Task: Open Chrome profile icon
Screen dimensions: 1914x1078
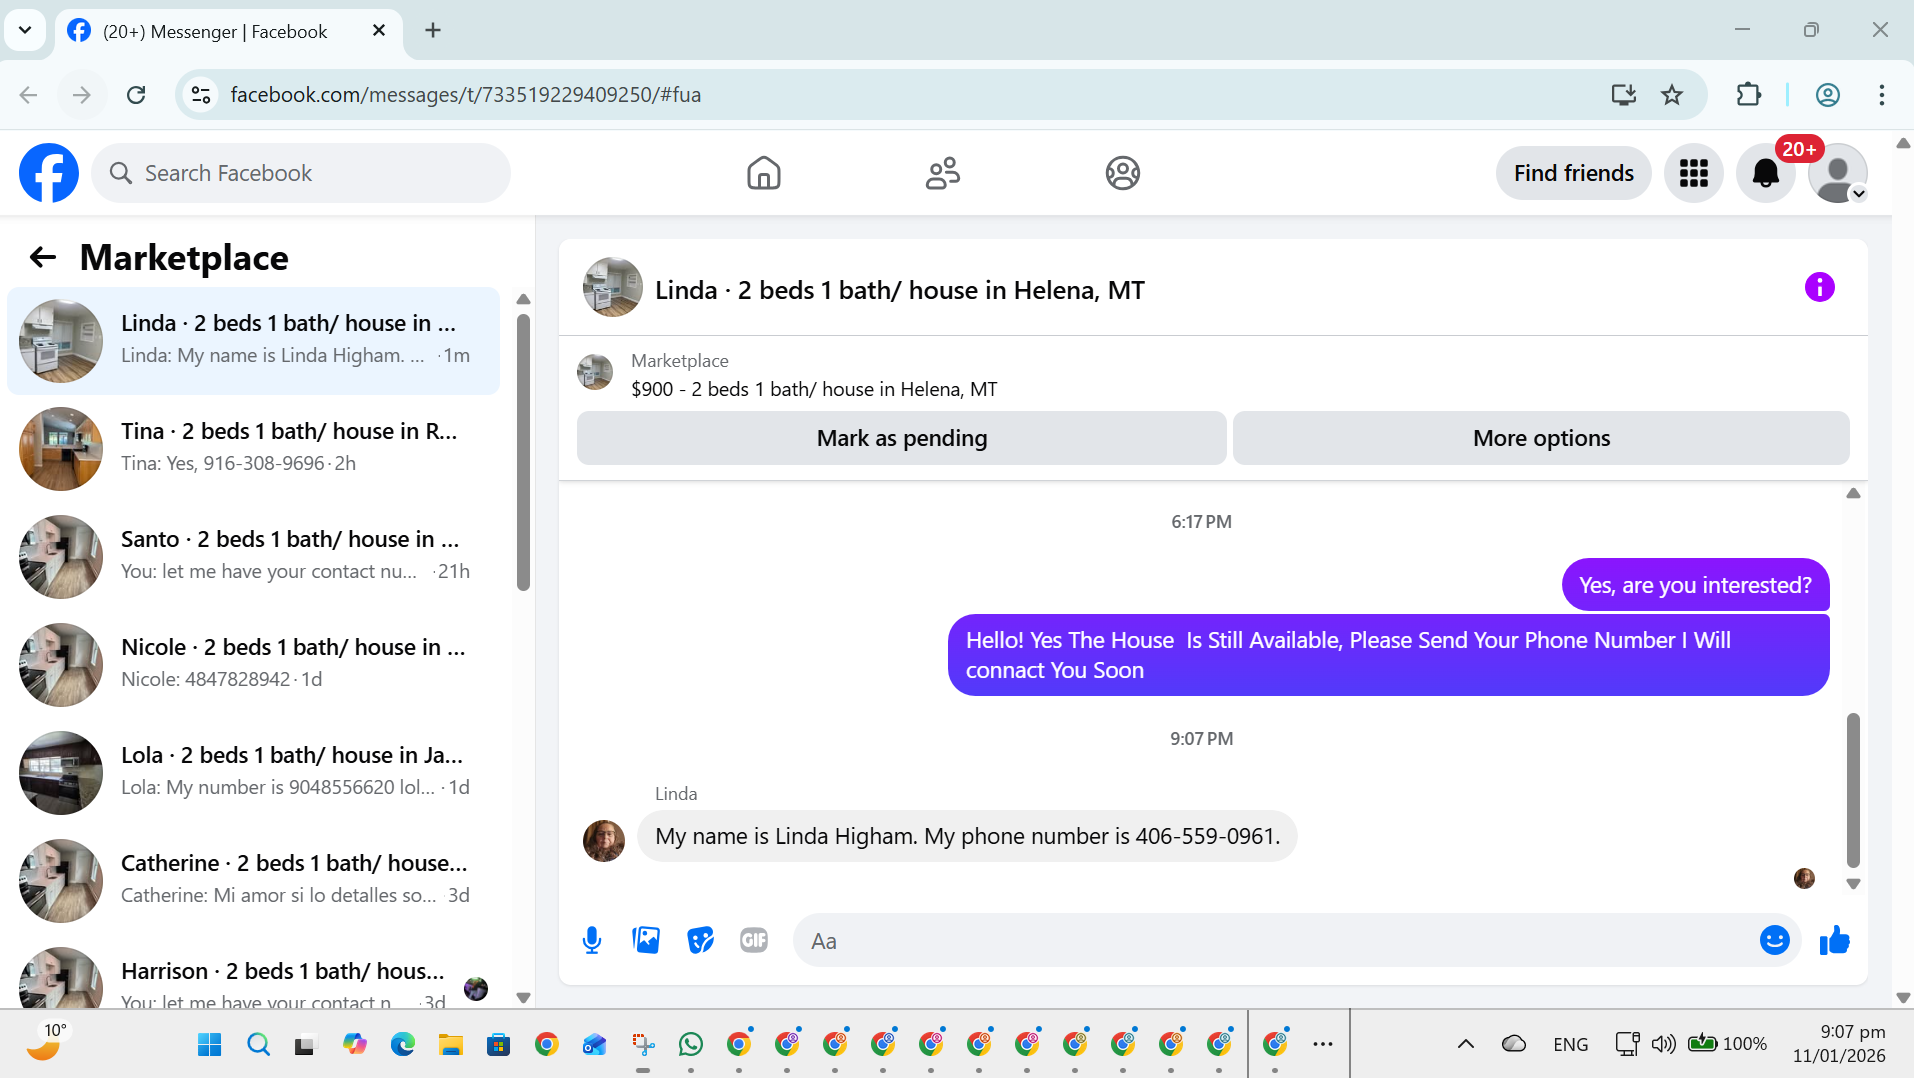Action: coord(1827,95)
